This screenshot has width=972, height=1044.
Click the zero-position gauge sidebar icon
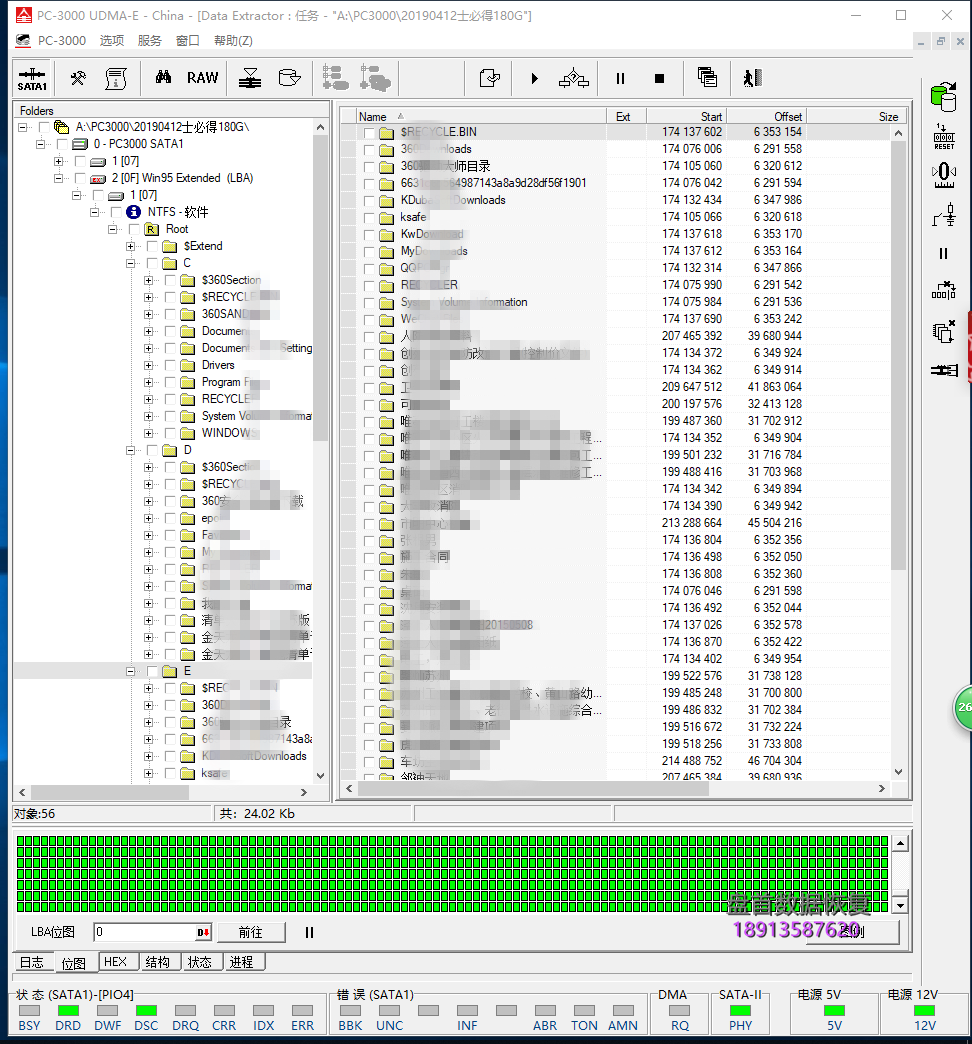(944, 176)
